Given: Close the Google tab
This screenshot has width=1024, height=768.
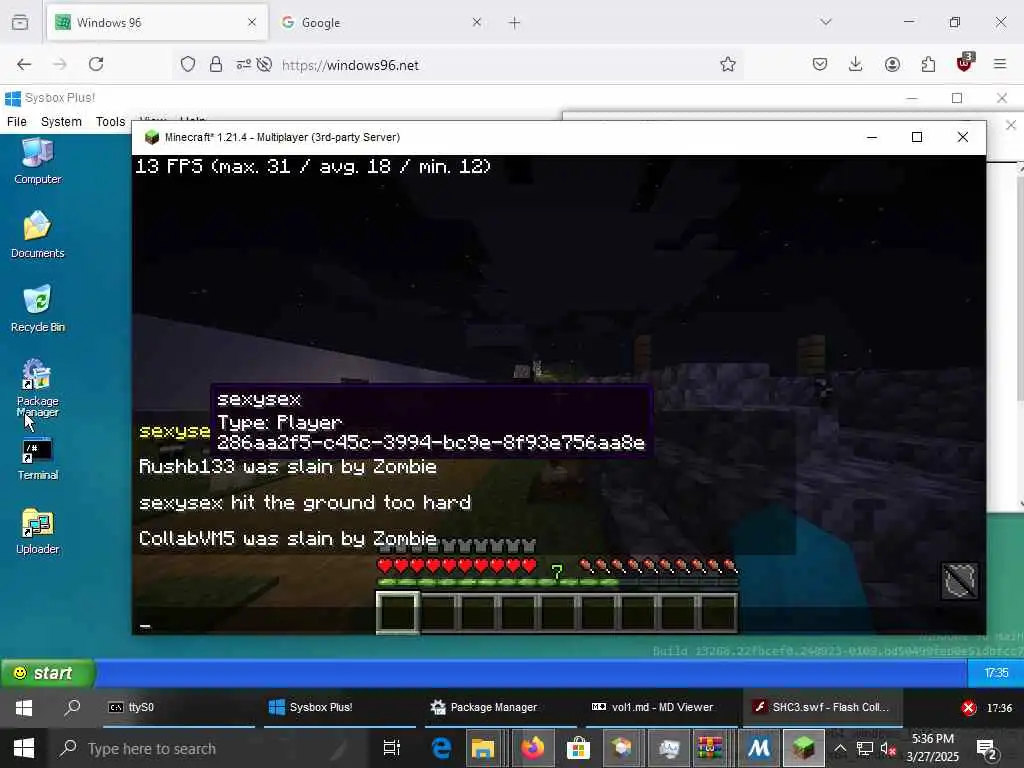Looking at the screenshot, I should pos(477,22).
